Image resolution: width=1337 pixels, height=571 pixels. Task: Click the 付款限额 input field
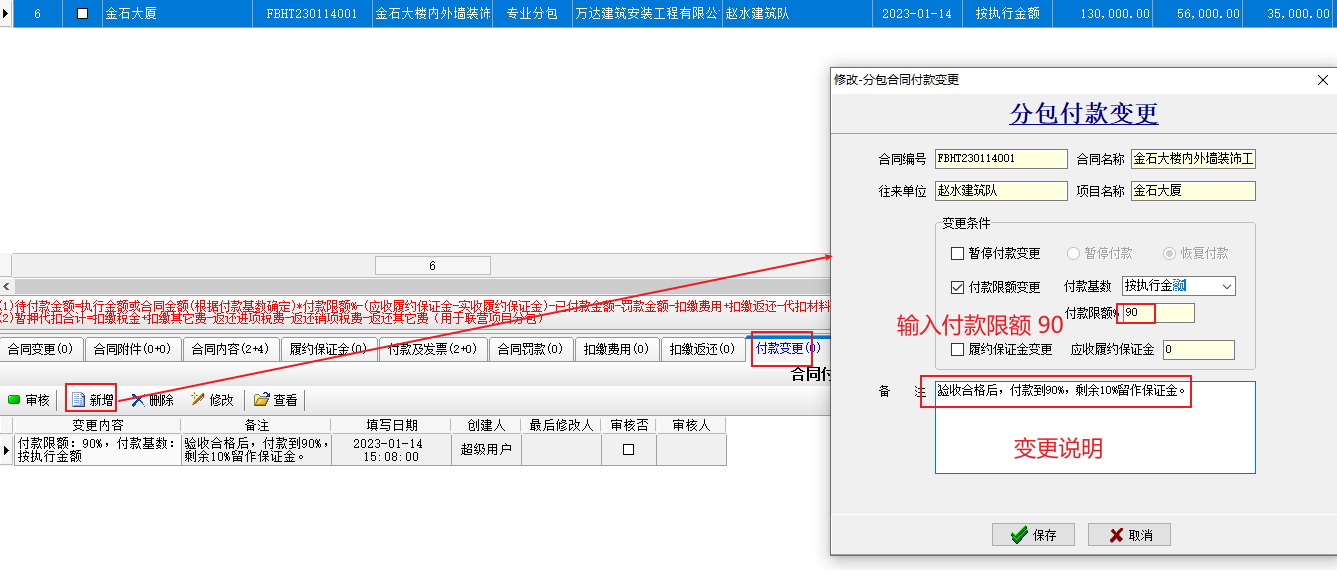point(1157,314)
